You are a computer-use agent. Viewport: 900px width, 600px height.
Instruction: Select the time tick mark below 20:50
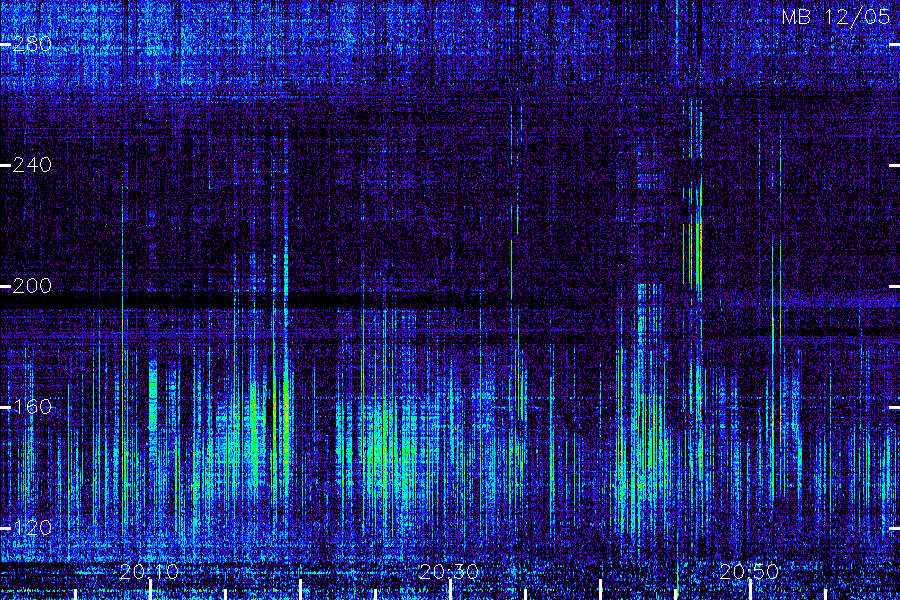(x=751, y=590)
